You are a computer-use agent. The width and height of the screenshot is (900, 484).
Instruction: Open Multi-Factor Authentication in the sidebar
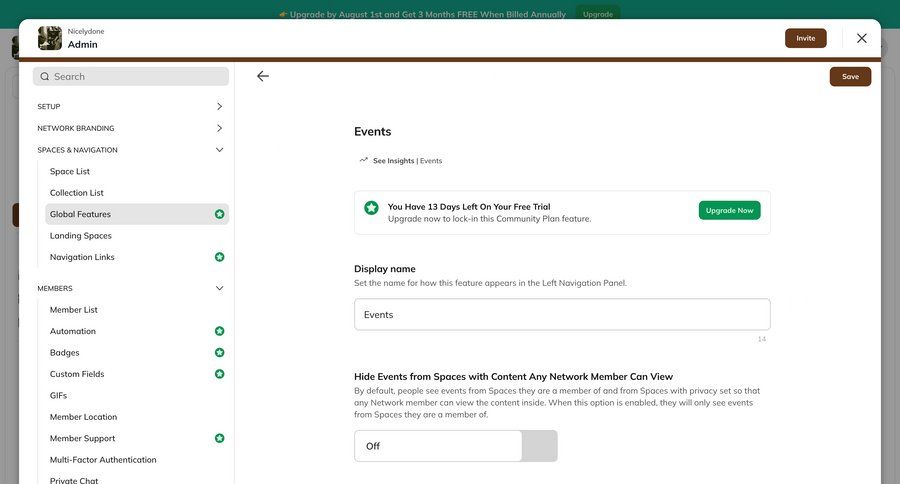[x=103, y=460]
